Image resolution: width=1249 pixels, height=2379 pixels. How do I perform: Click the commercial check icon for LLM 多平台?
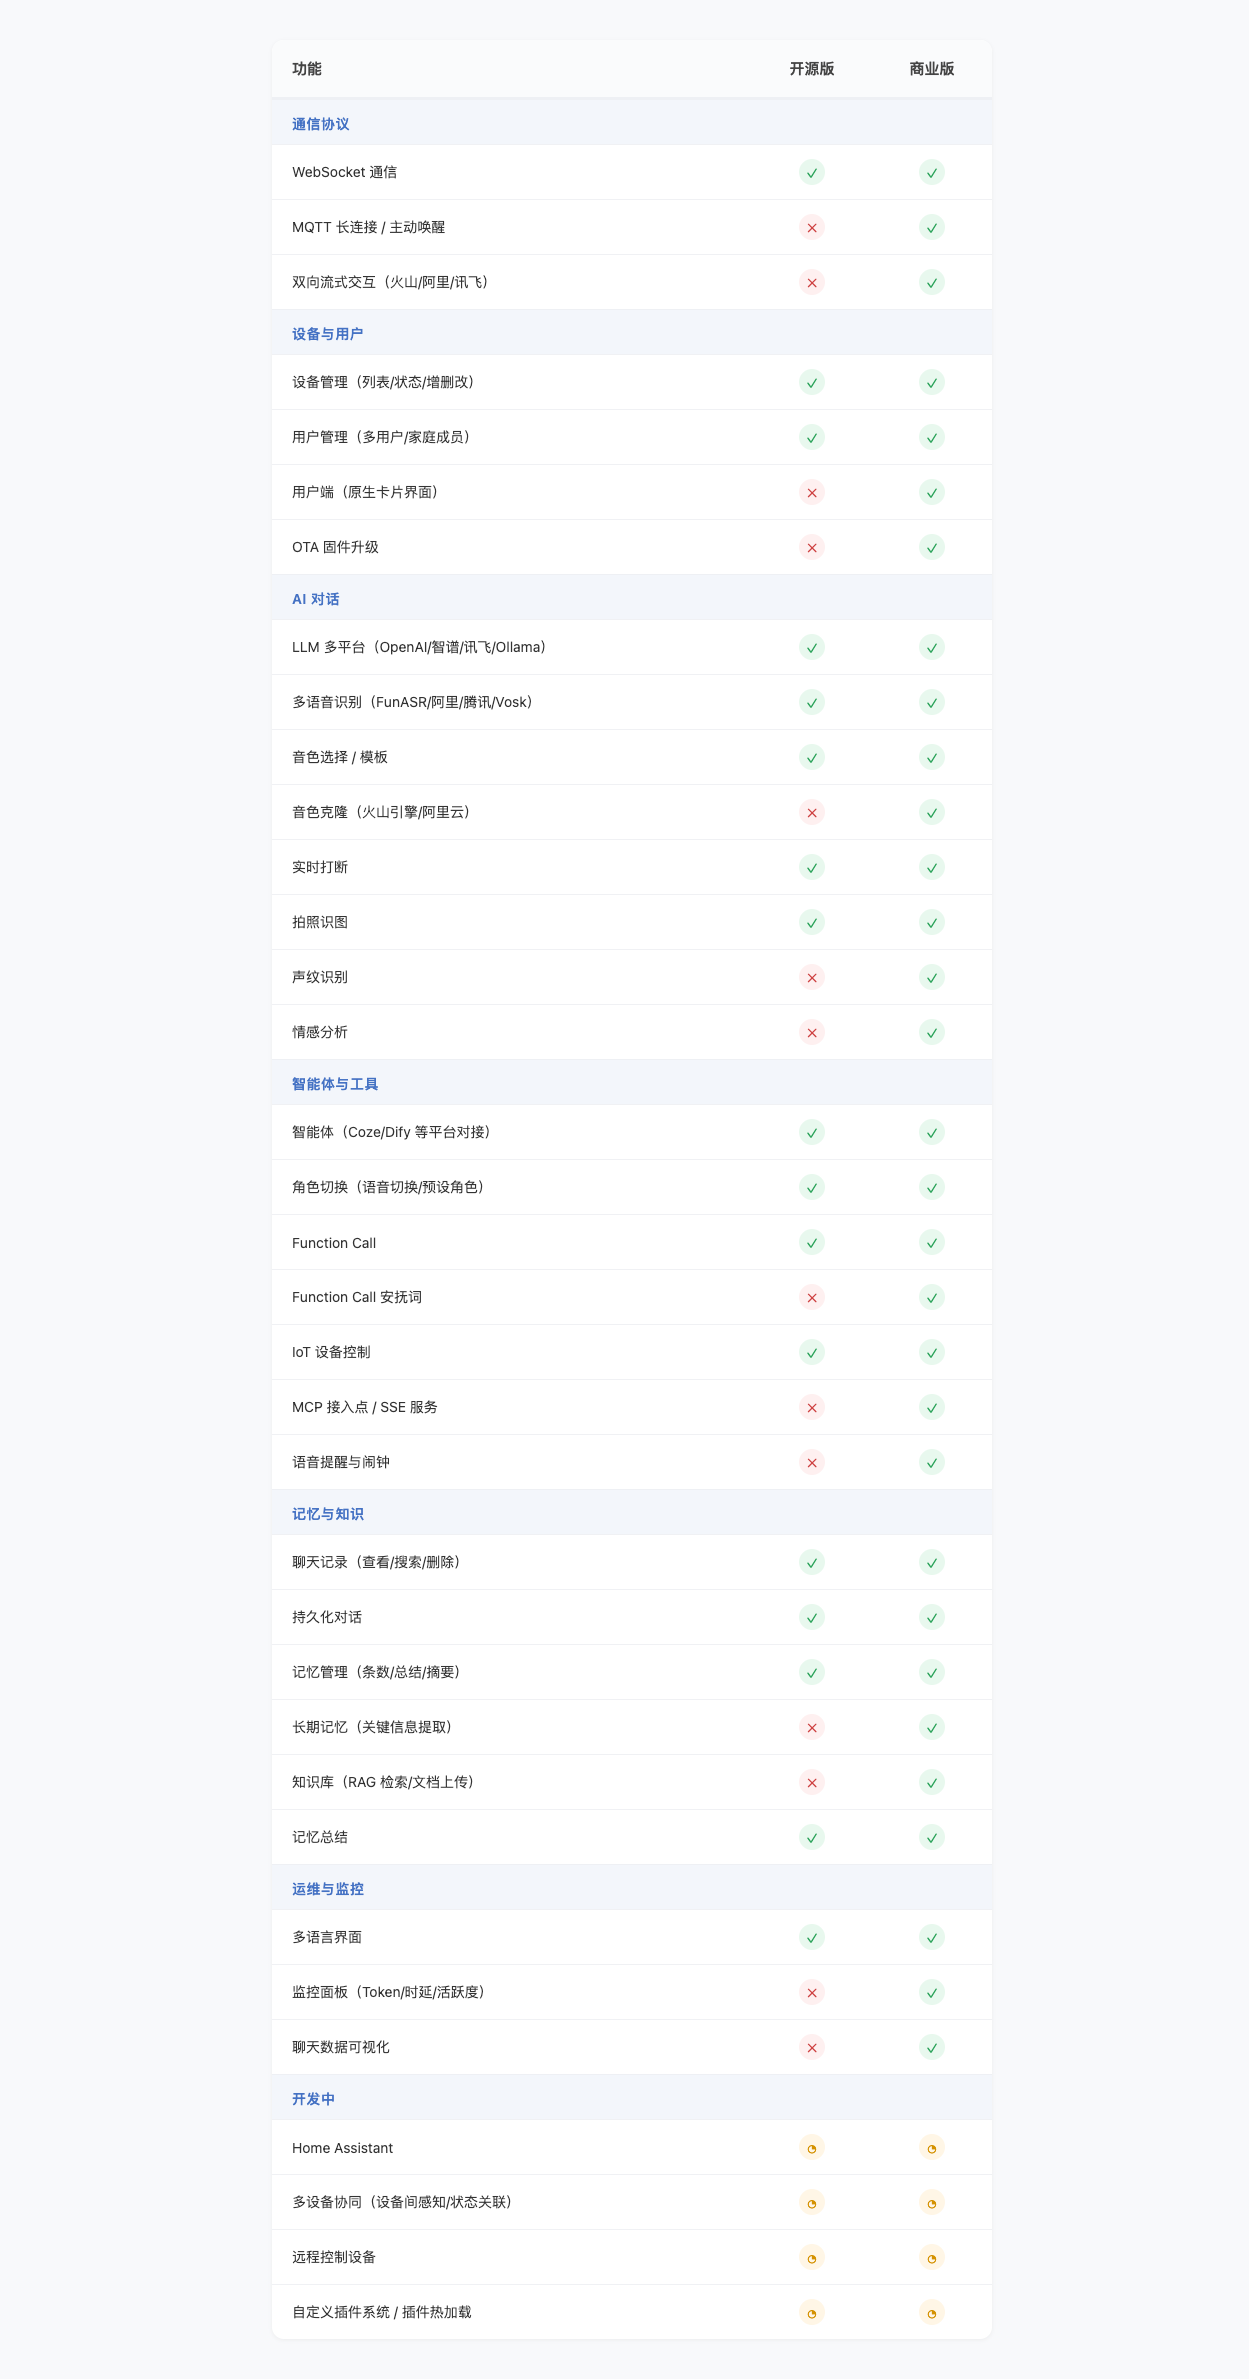pos(932,647)
